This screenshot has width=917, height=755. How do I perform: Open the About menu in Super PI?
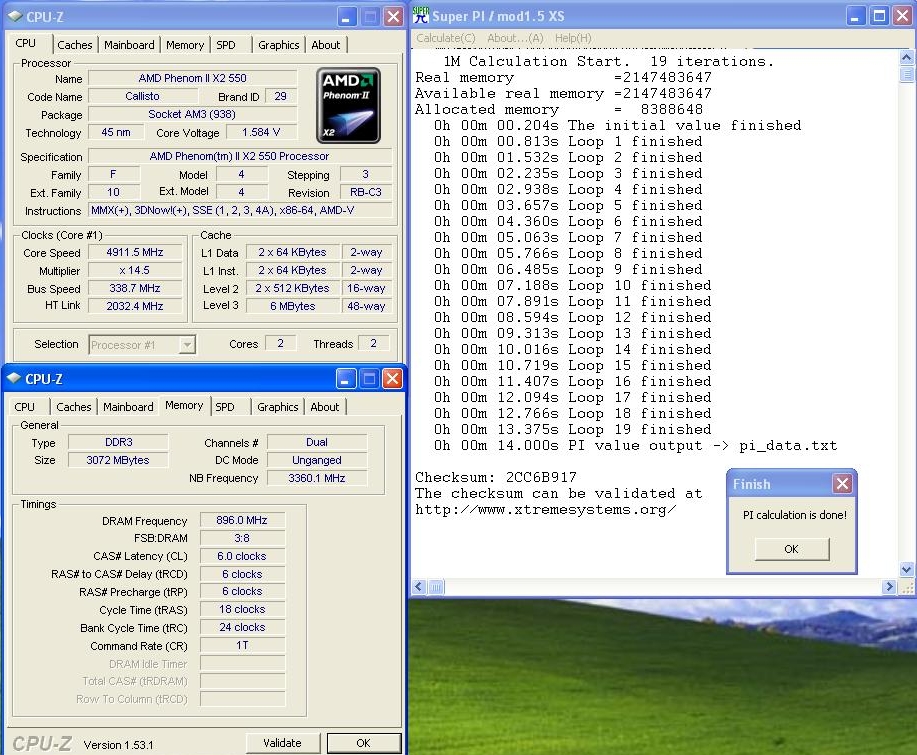(x=515, y=38)
